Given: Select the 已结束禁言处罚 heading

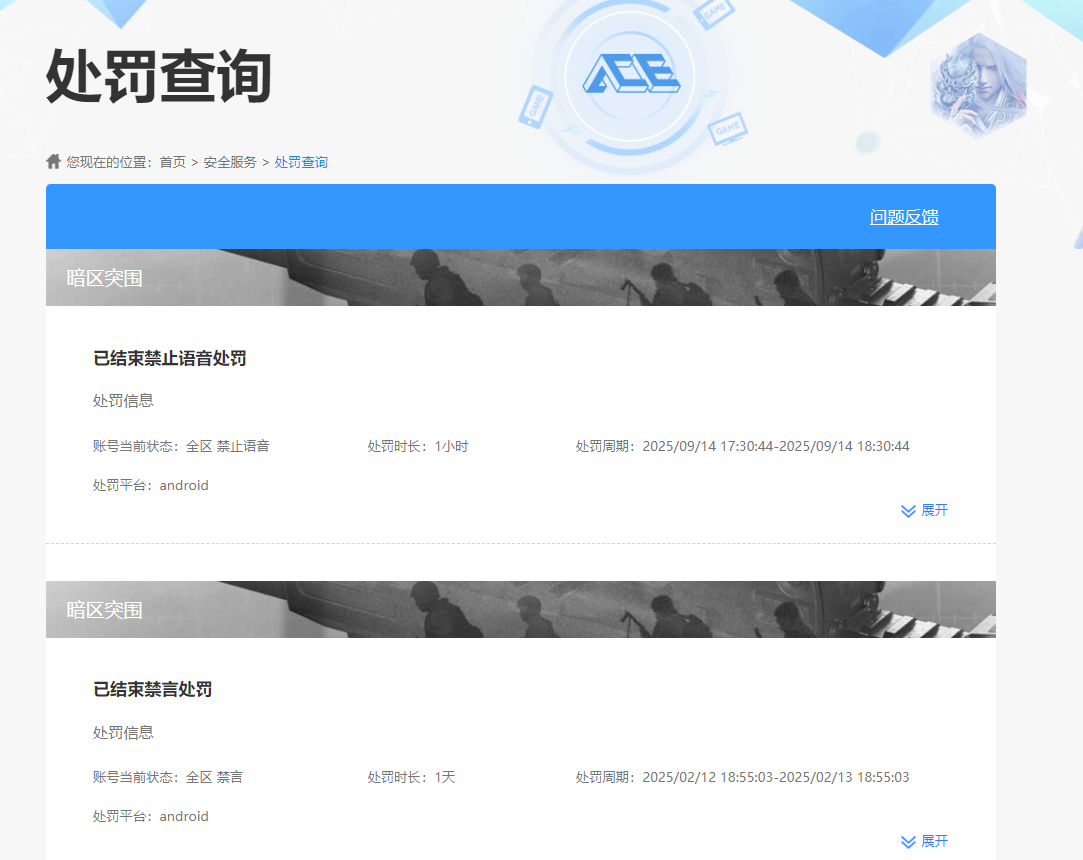Looking at the screenshot, I should 153,689.
